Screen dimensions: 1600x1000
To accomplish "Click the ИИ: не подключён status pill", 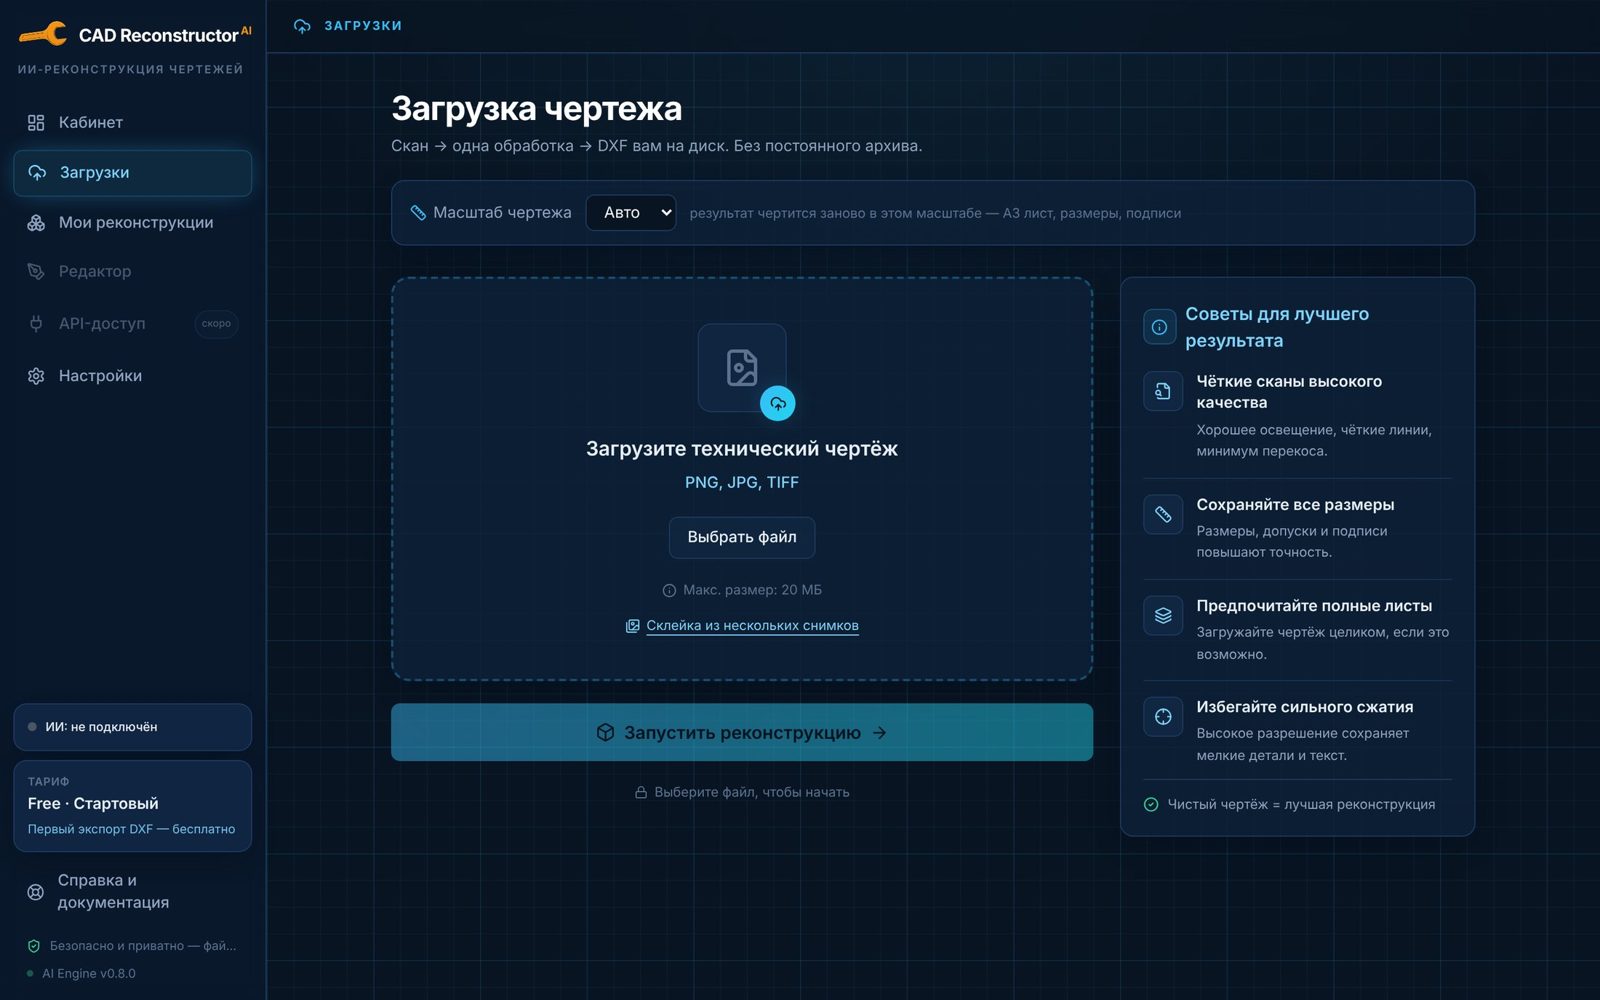I will coord(132,727).
